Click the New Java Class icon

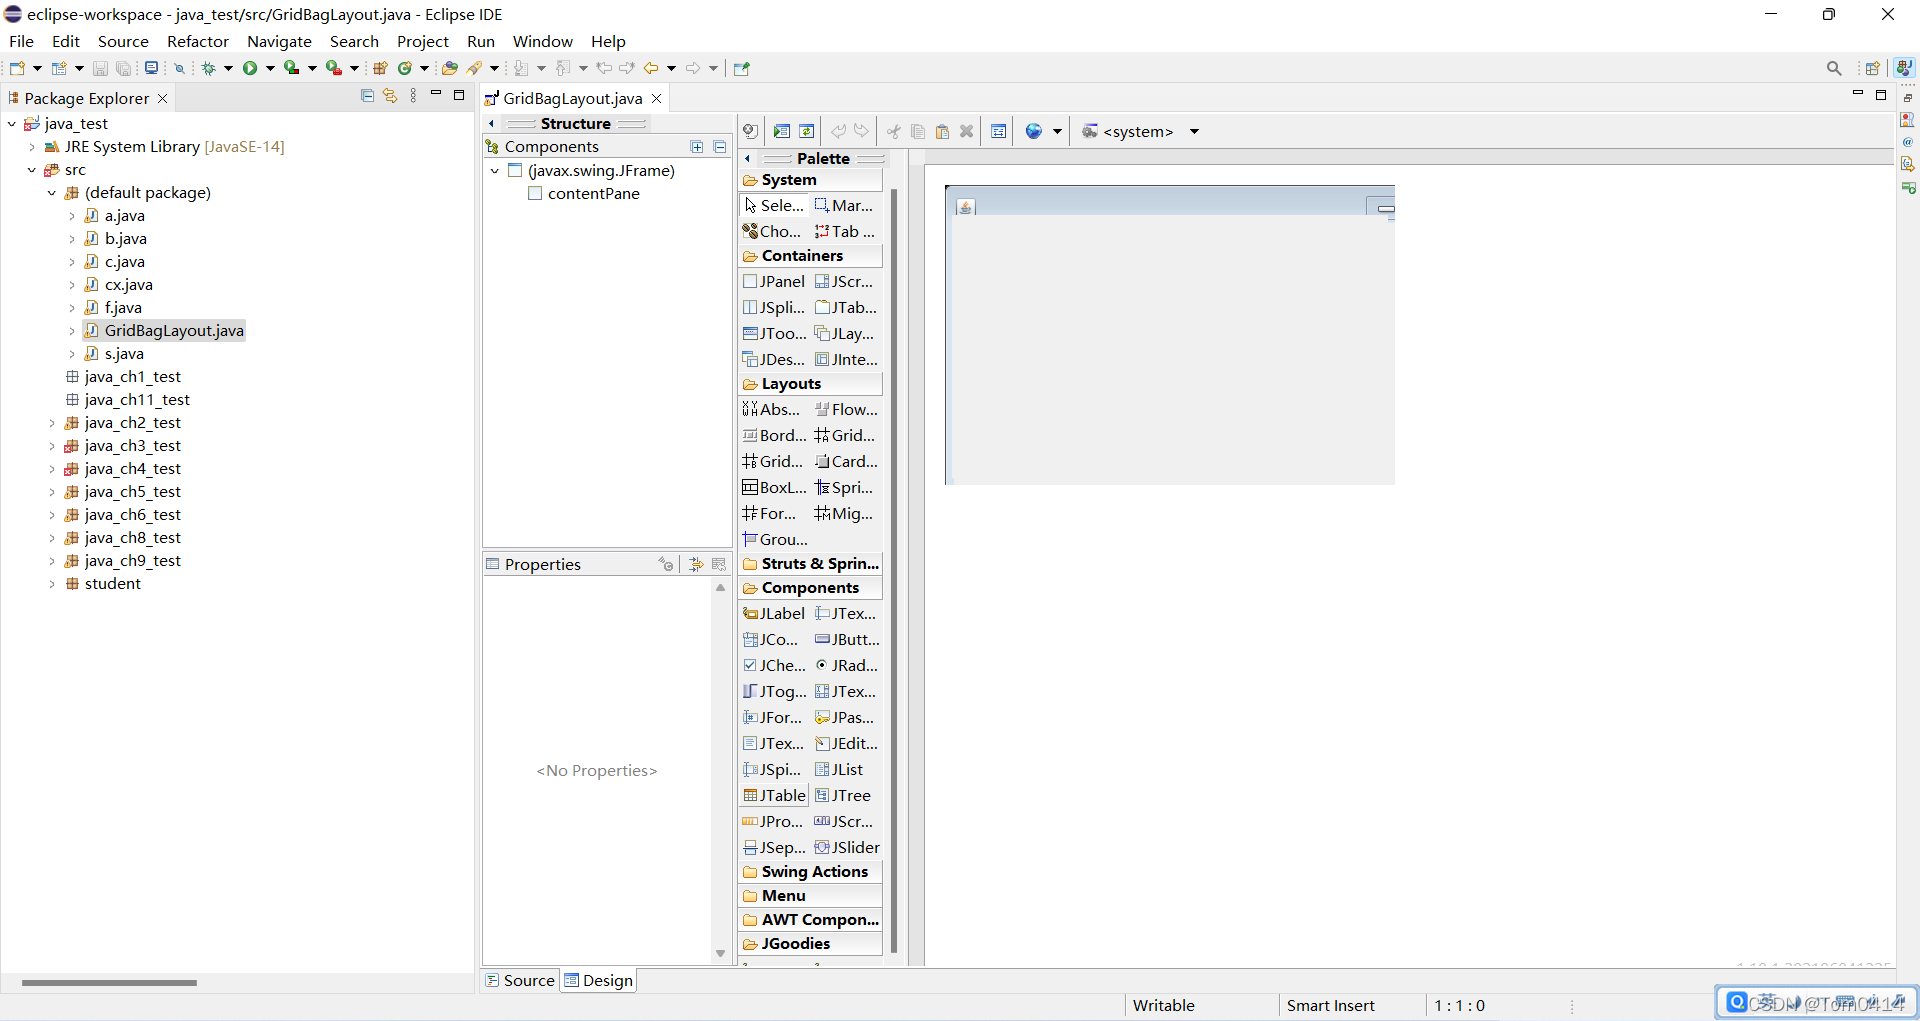pyautogui.click(x=405, y=68)
